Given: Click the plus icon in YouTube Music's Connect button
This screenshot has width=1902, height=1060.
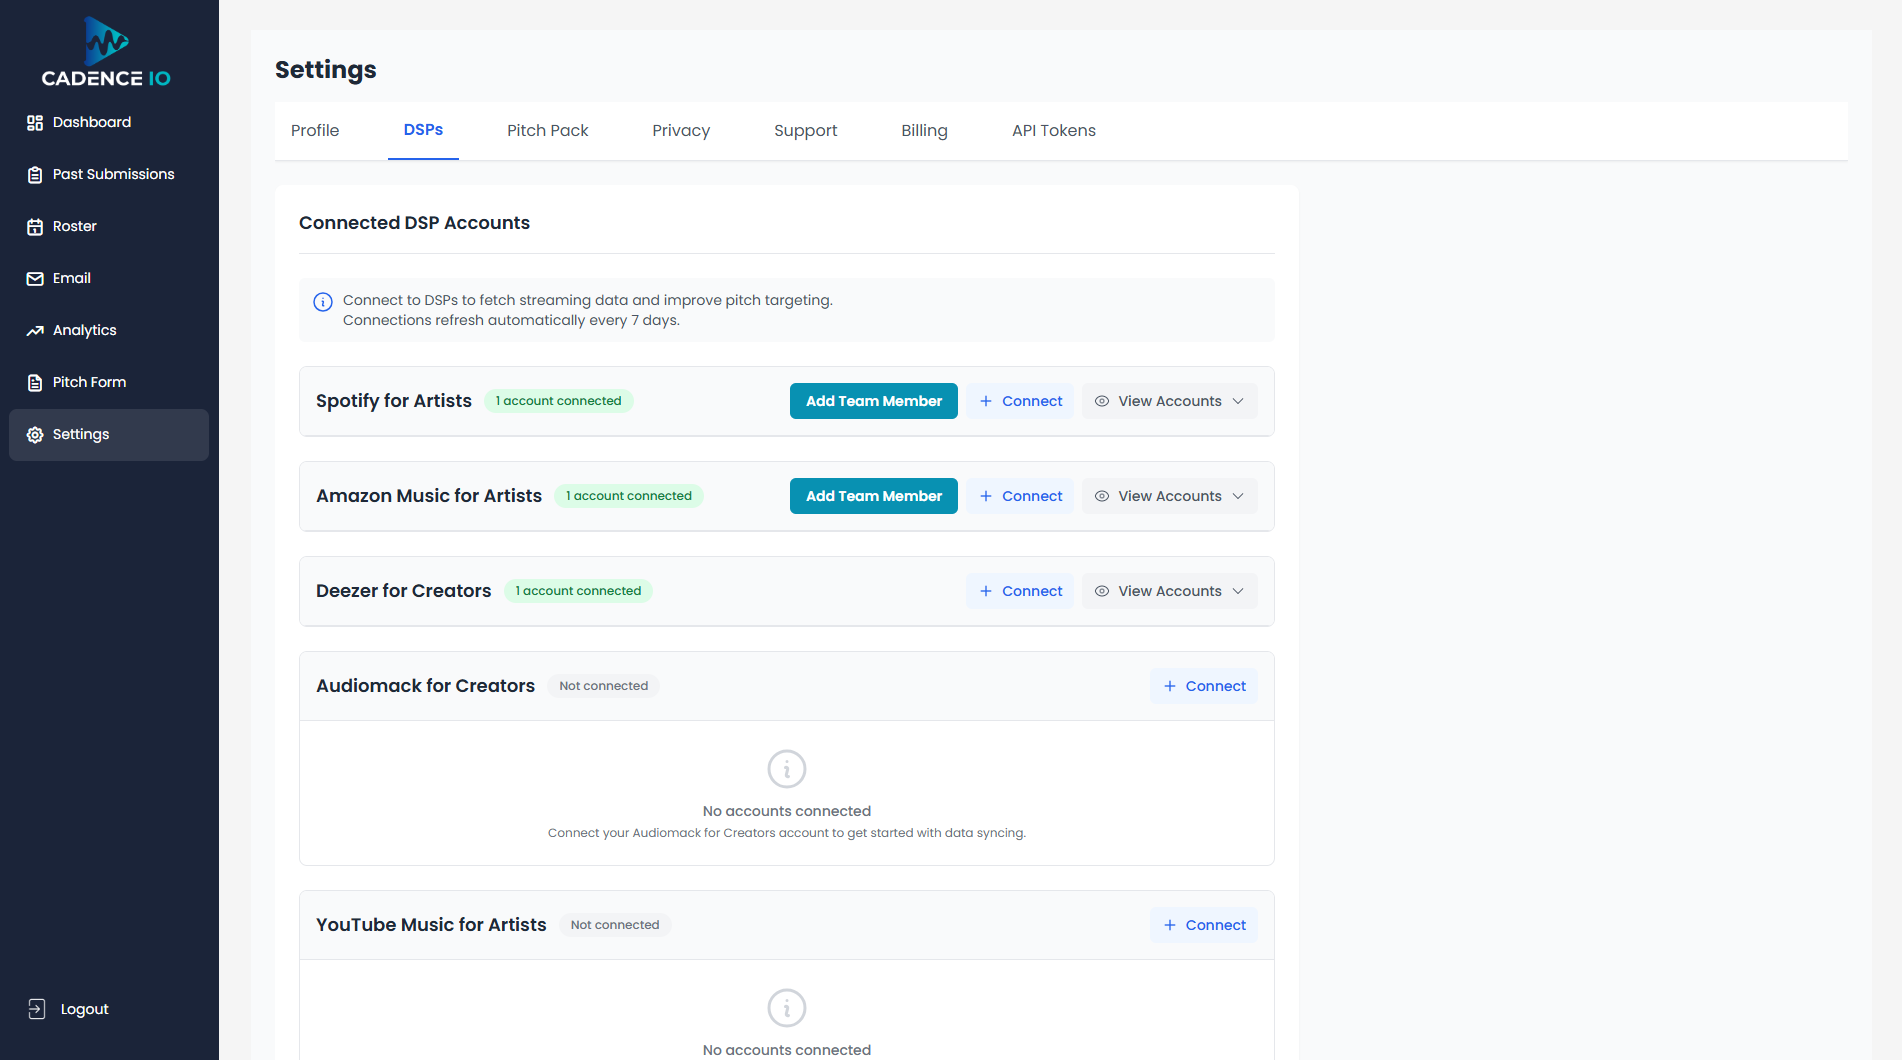Looking at the screenshot, I should click(1170, 925).
